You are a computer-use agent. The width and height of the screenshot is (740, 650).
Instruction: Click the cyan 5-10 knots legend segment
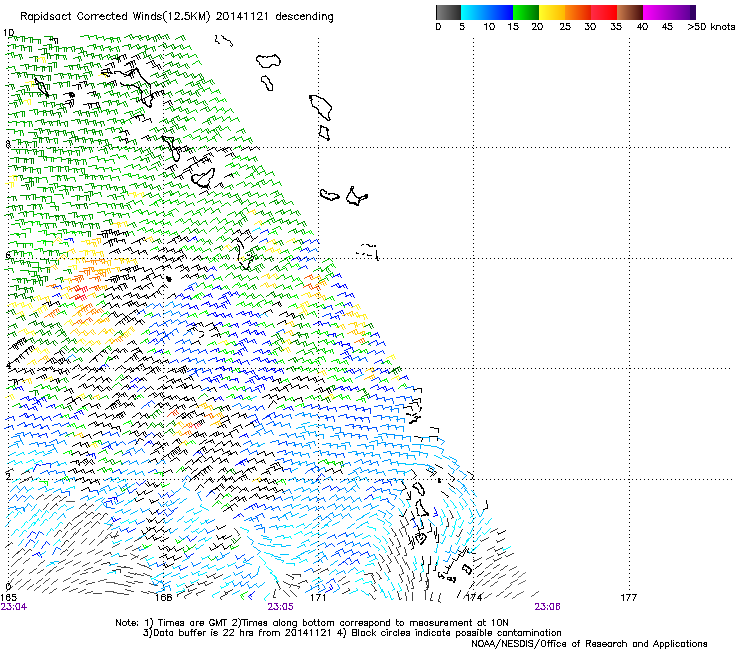[x=474, y=12]
